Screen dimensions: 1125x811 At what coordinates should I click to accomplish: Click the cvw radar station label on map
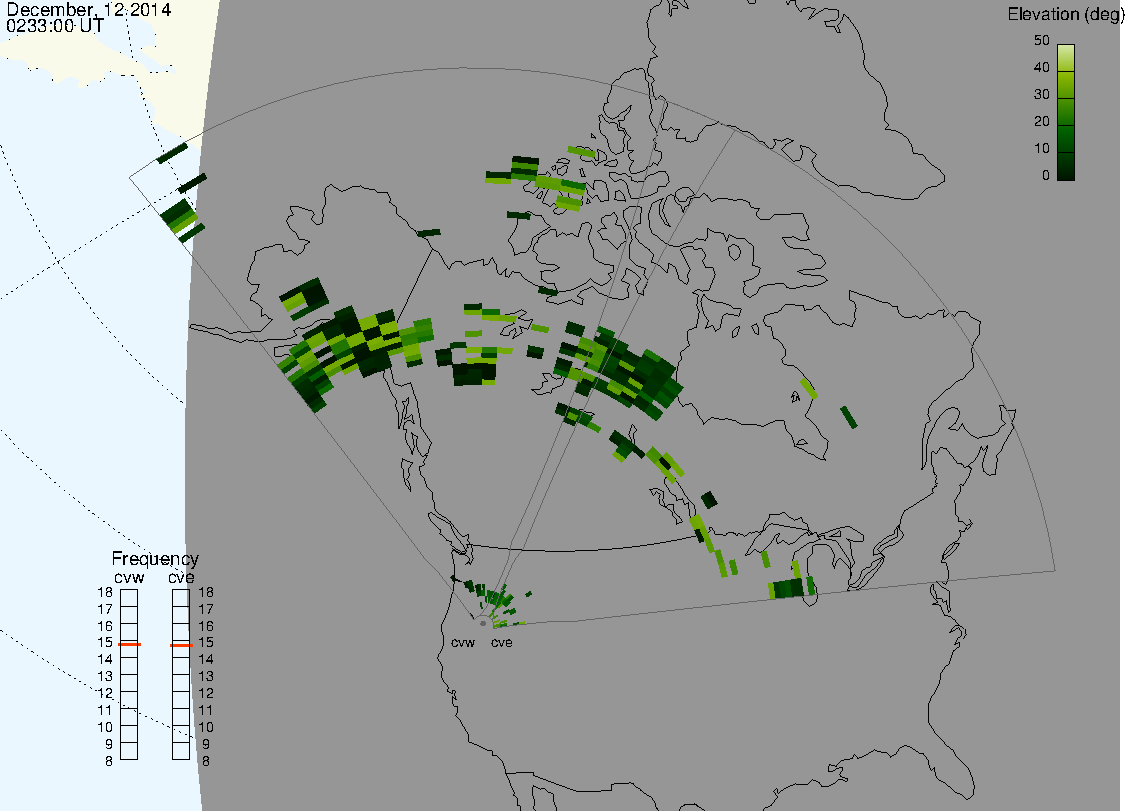(x=463, y=643)
